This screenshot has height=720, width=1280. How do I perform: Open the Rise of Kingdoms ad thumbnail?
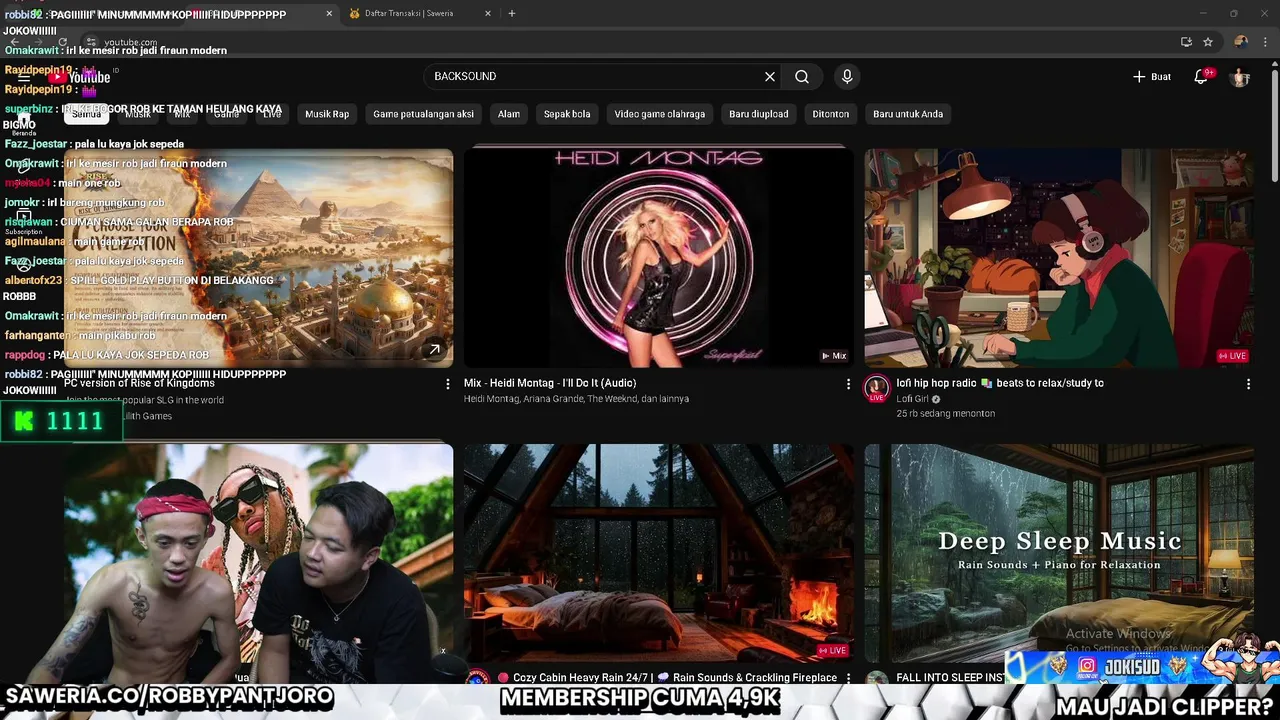coord(258,257)
